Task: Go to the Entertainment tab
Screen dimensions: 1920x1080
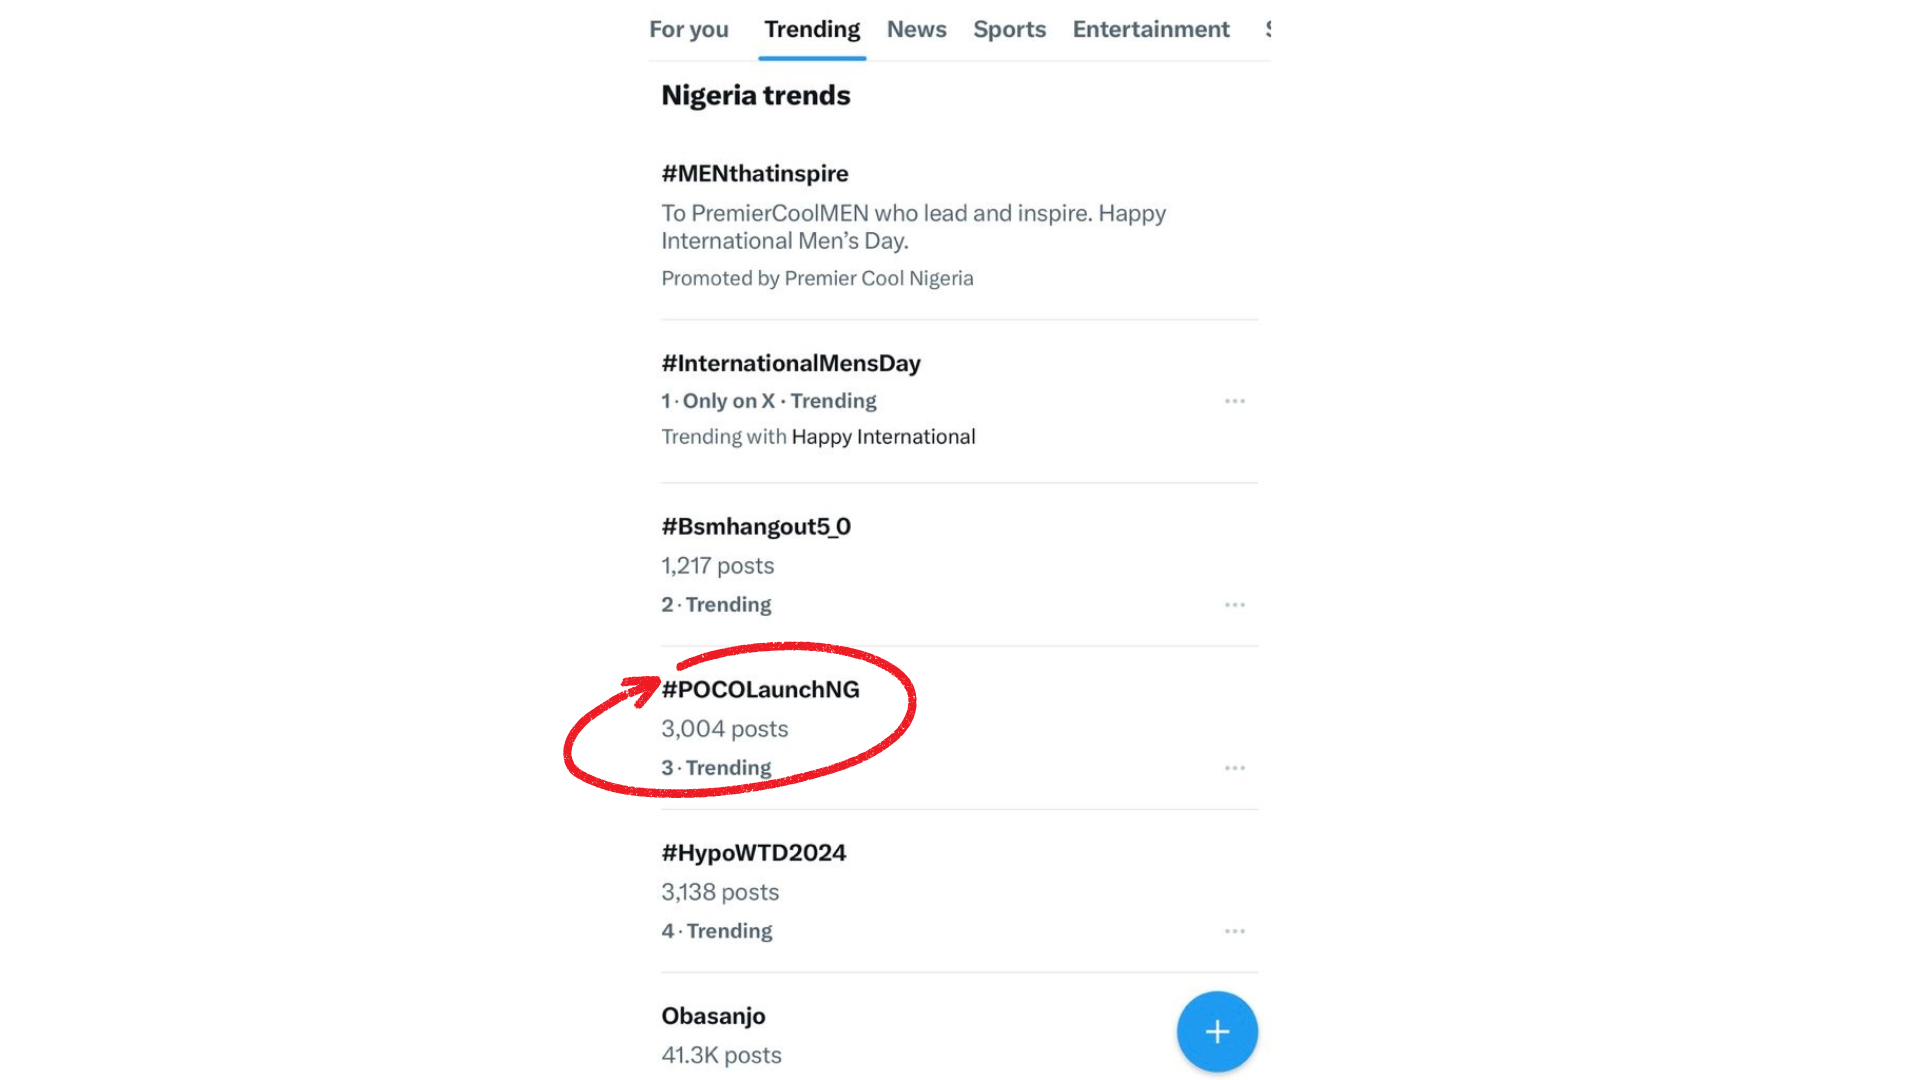Action: click(1151, 30)
